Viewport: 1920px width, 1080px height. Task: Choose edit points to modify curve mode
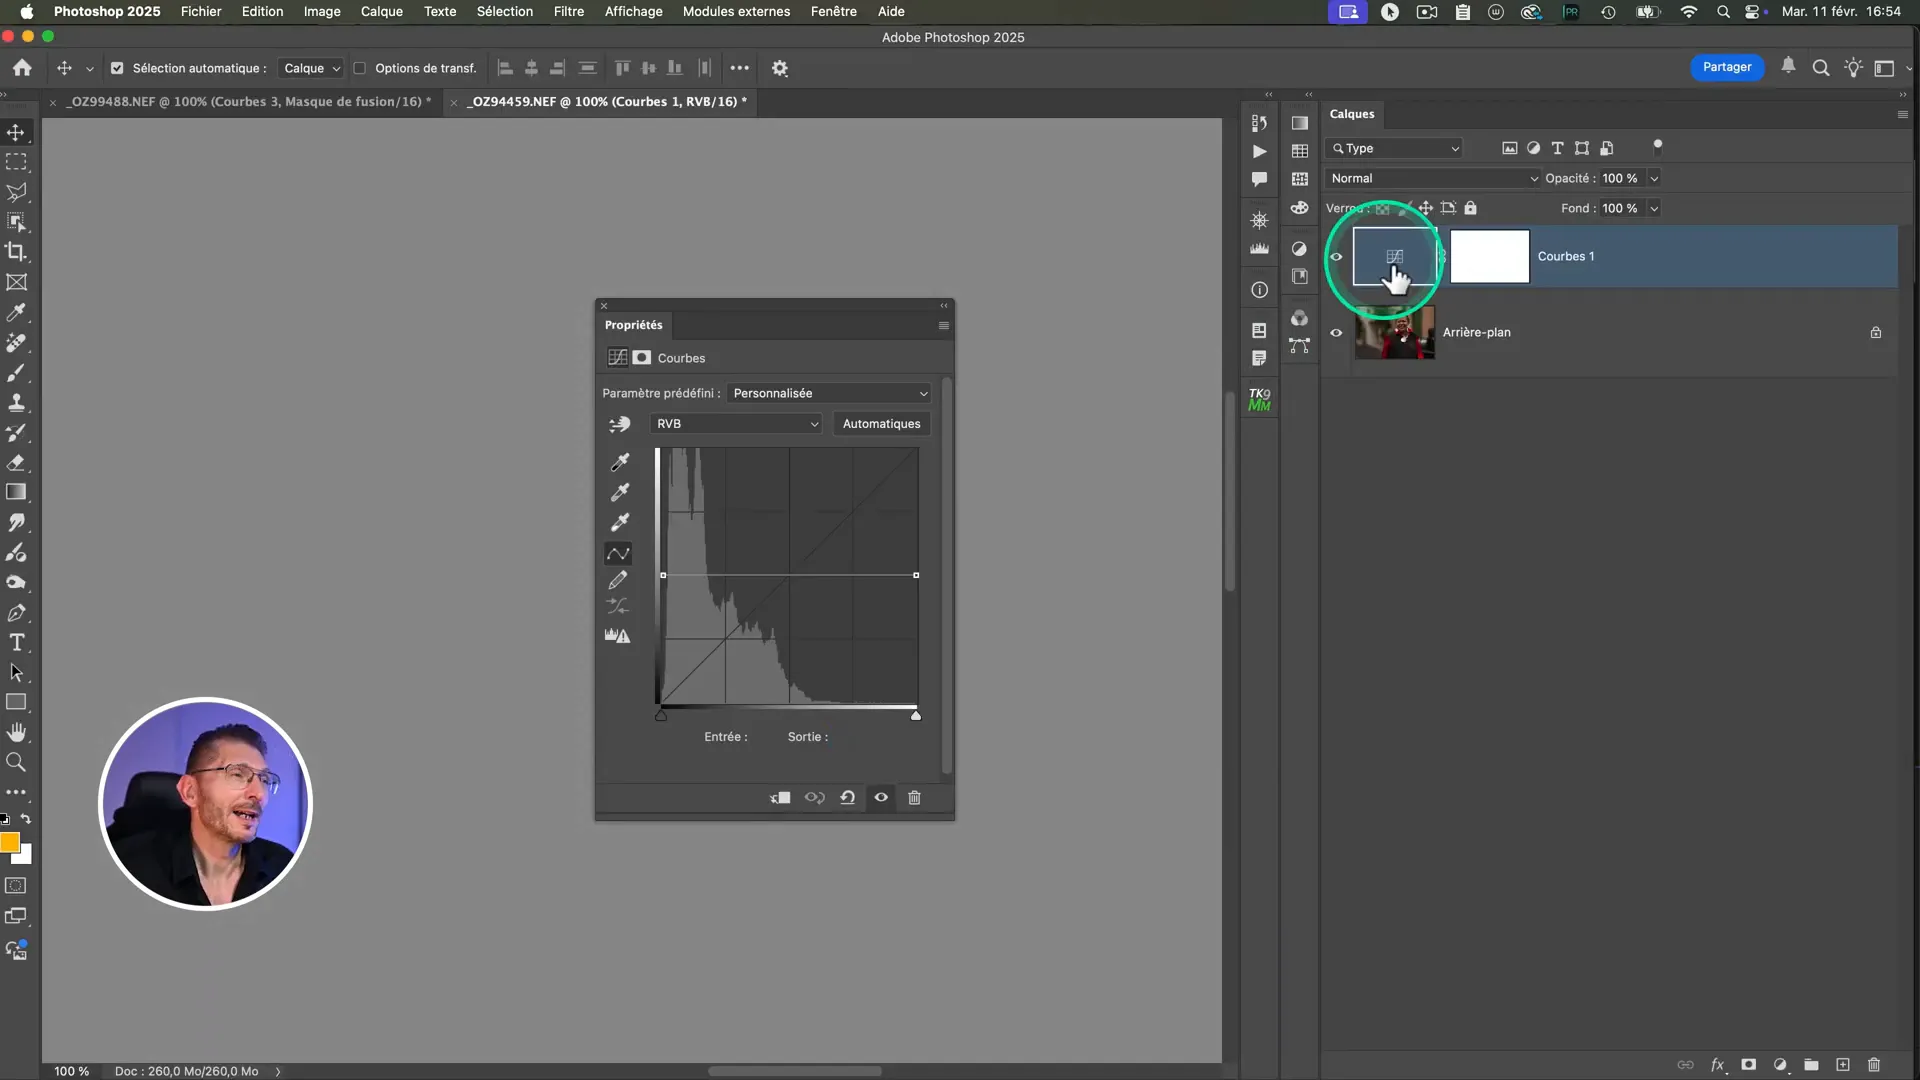pos(618,553)
